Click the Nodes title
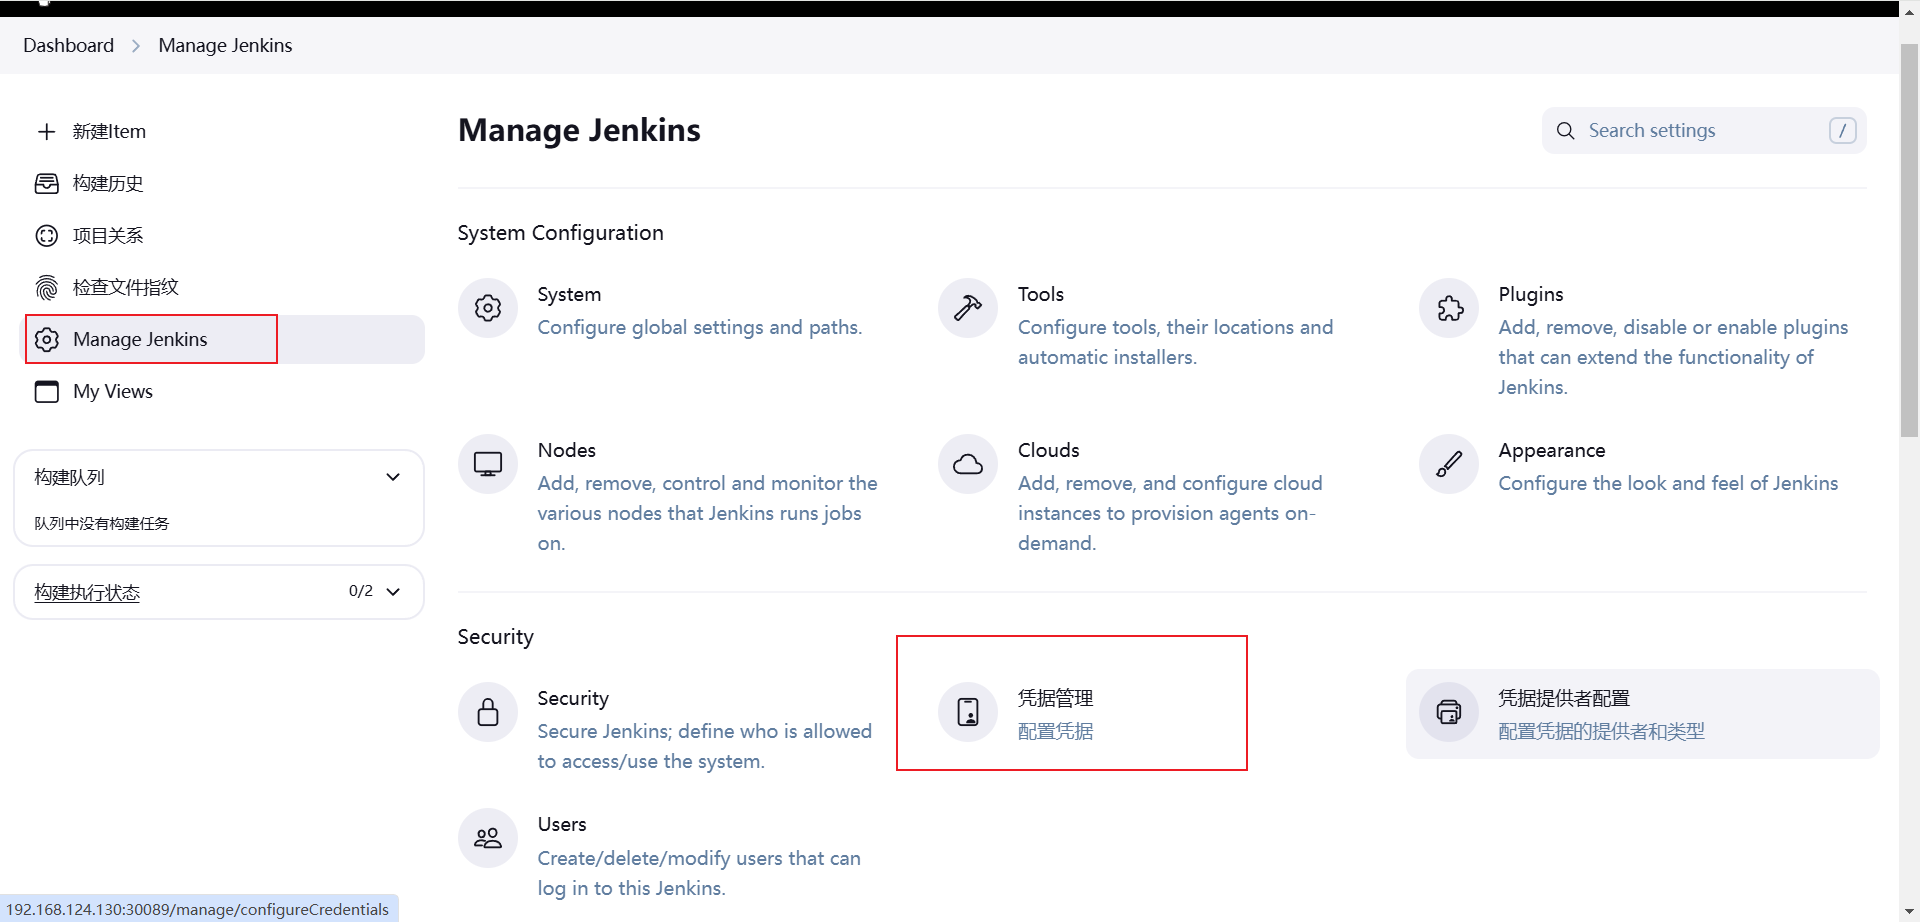This screenshot has width=1920, height=922. click(x=566, y=450)
